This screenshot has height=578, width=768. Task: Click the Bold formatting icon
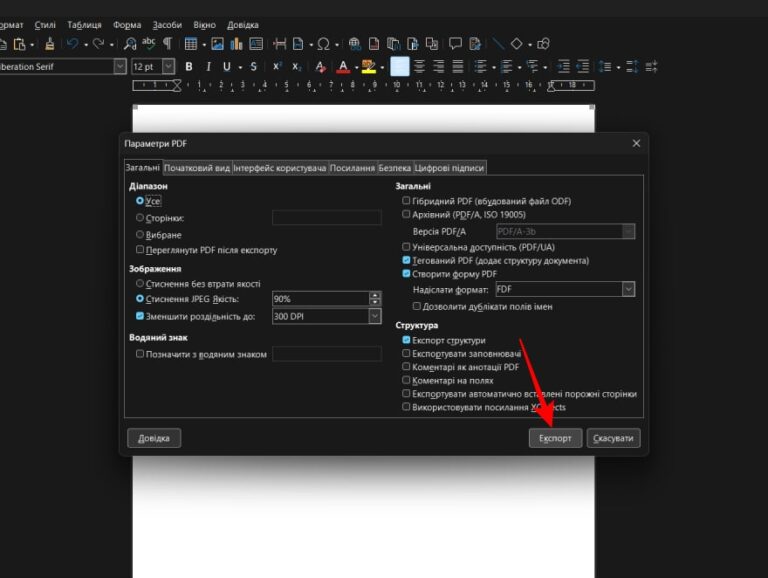click(188, 67)
